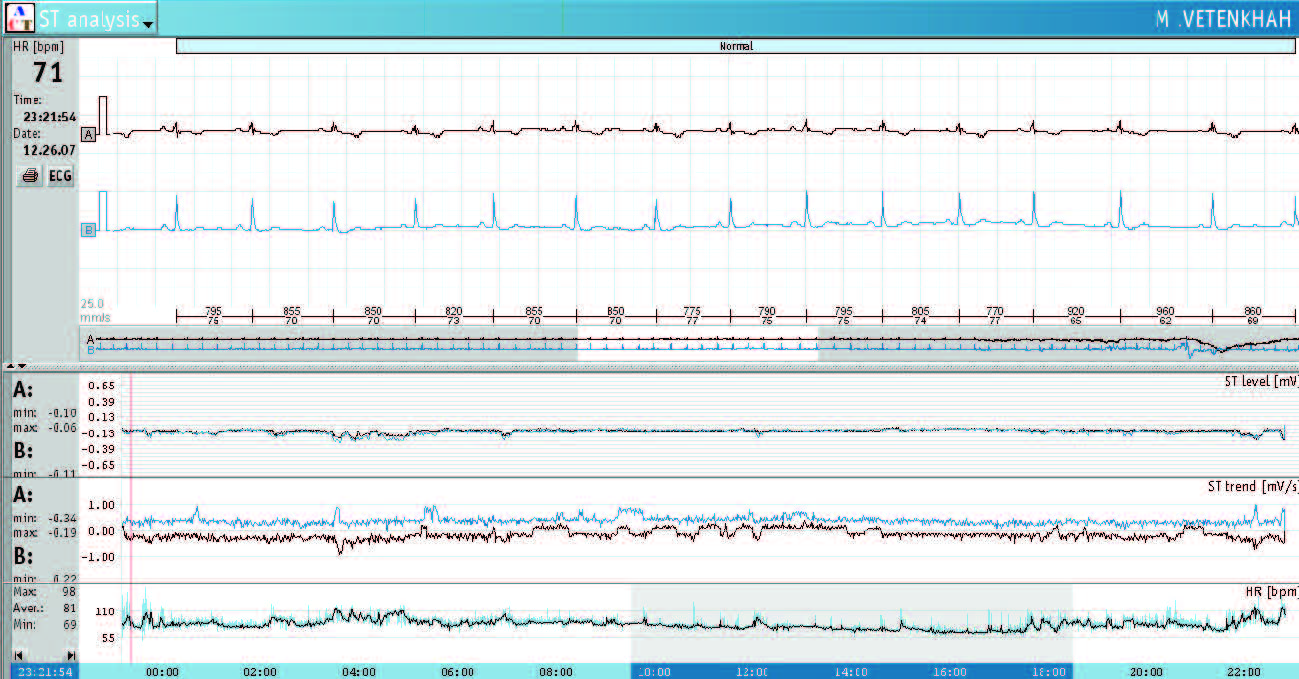
Task: Click the M.VETENKHAH patient name in title bar
Action: coord(1222,19)
